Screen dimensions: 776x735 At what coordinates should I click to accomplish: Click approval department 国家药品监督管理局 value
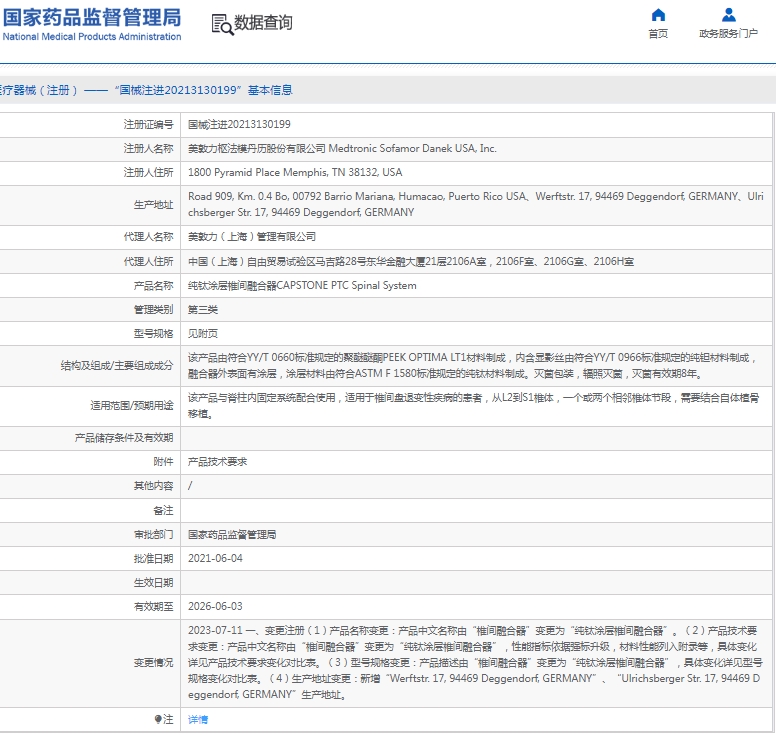tap(232, 535)
